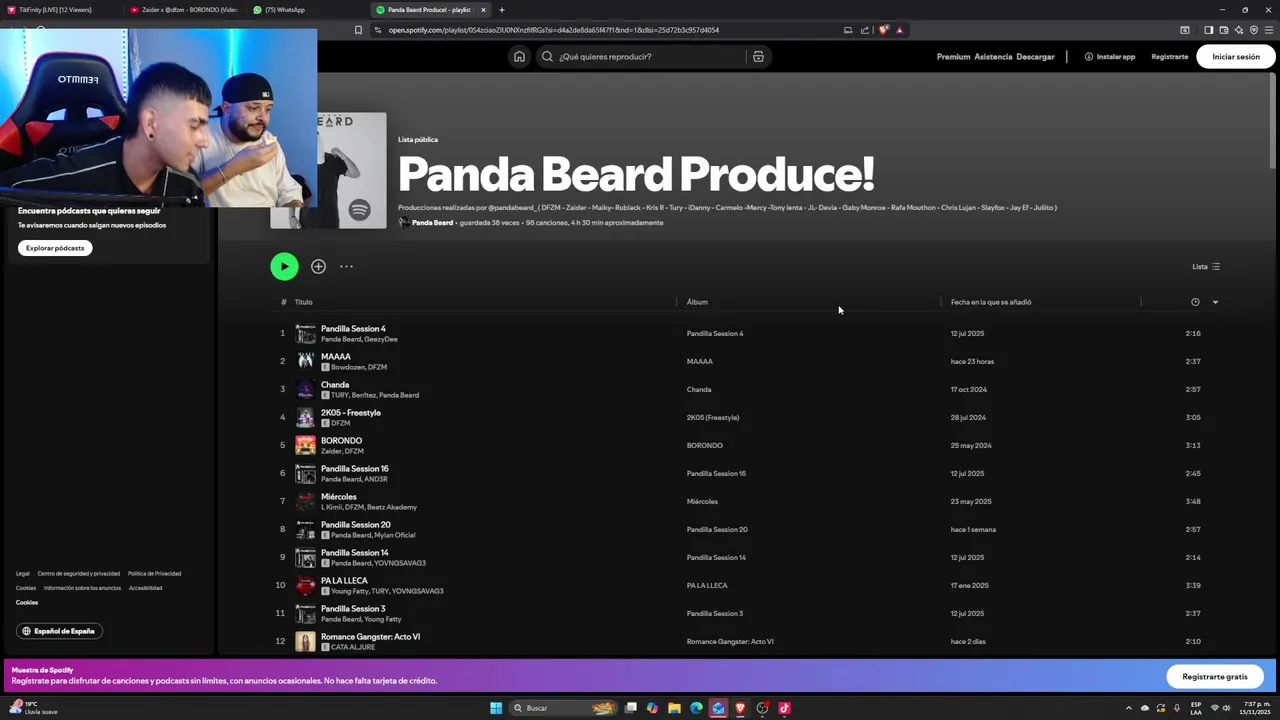Open TikTok app from the taskbar

[784, 708]
